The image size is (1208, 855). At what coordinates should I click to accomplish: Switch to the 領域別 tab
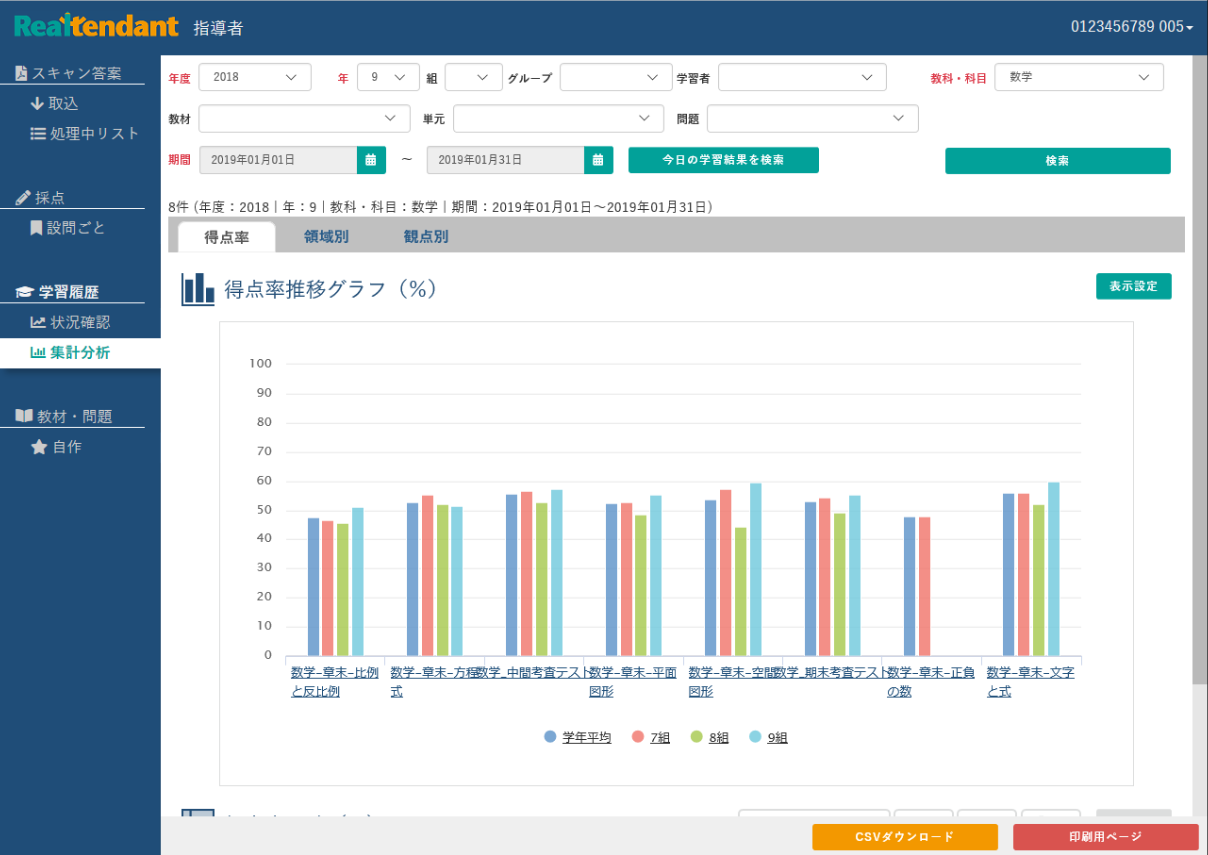[x=326, y=237]
